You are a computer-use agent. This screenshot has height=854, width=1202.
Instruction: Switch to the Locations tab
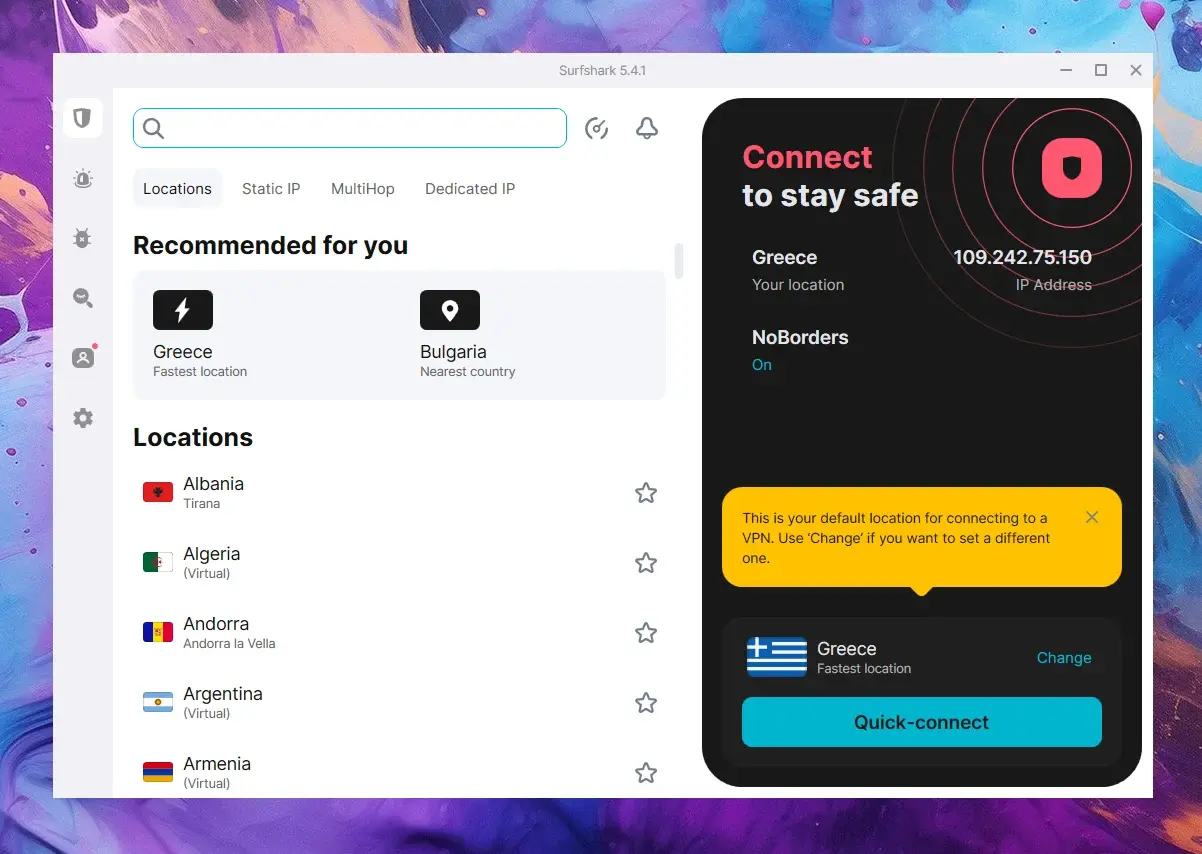177,188
